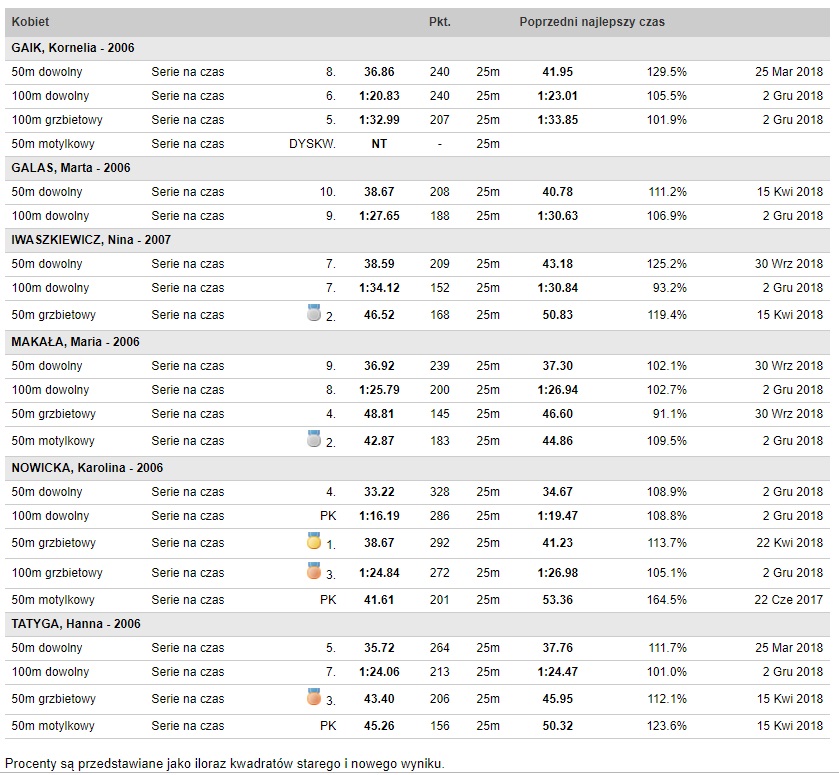Screen dimensions: 839x775
Task: Select TATYGA, Hanna - 2006 header
Action: click(76, 624)
